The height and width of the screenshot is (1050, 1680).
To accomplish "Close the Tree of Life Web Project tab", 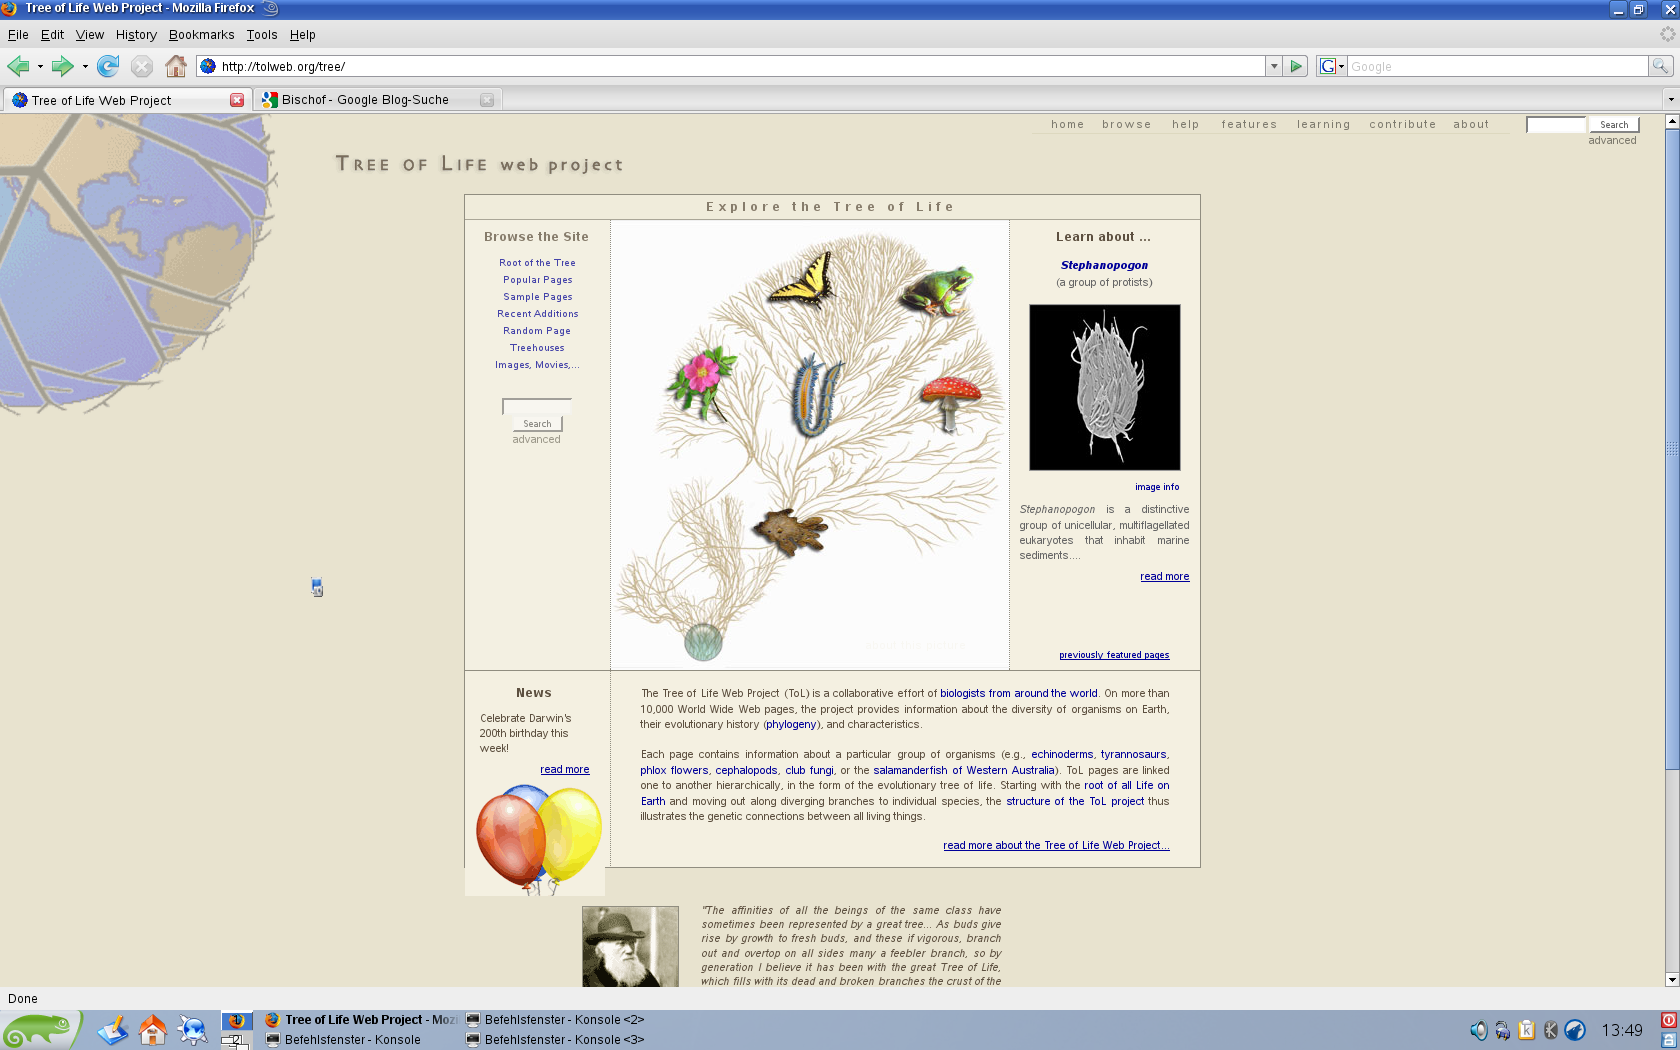I will click(237, 100).
